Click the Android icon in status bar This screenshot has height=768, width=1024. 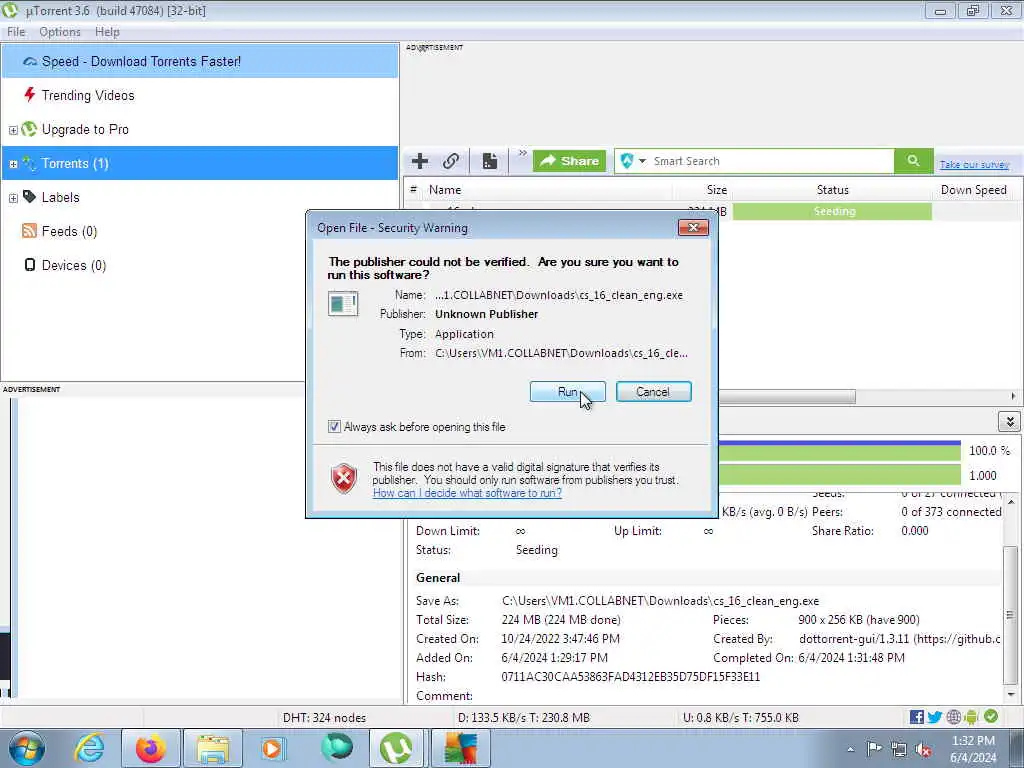(971, 717)
